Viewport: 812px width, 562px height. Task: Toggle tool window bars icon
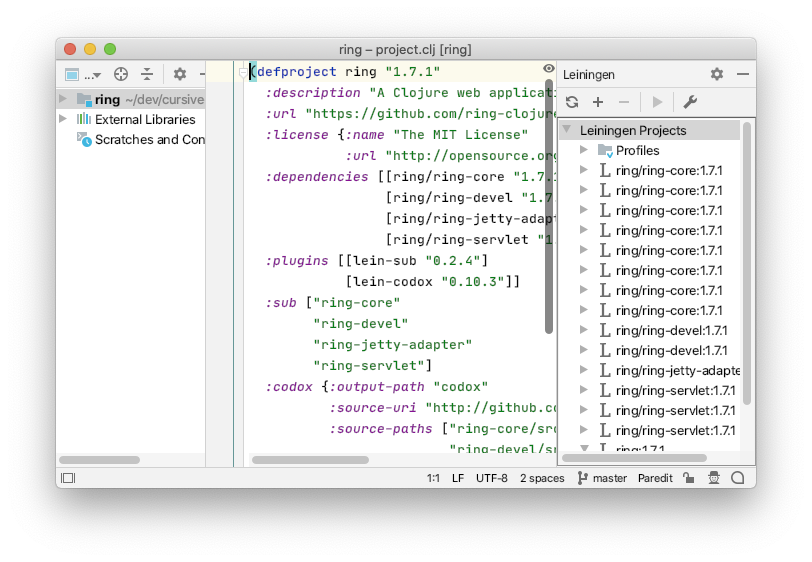[x=68, y=478]
